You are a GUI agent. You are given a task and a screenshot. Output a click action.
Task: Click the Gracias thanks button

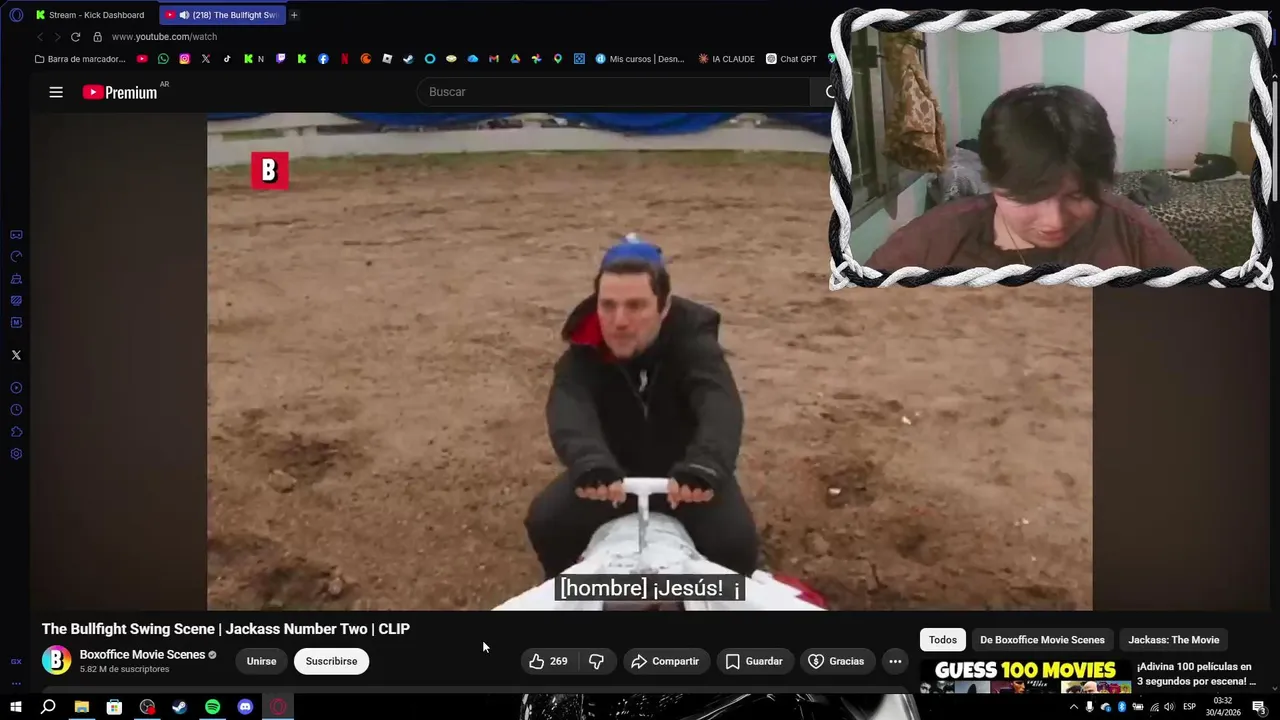(x=836, y=661)
